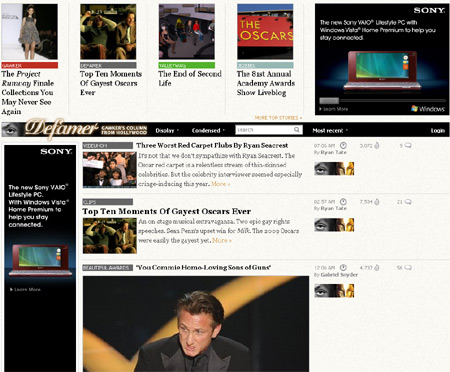Click More link in Seacrest article excerpt

point(220,184)
